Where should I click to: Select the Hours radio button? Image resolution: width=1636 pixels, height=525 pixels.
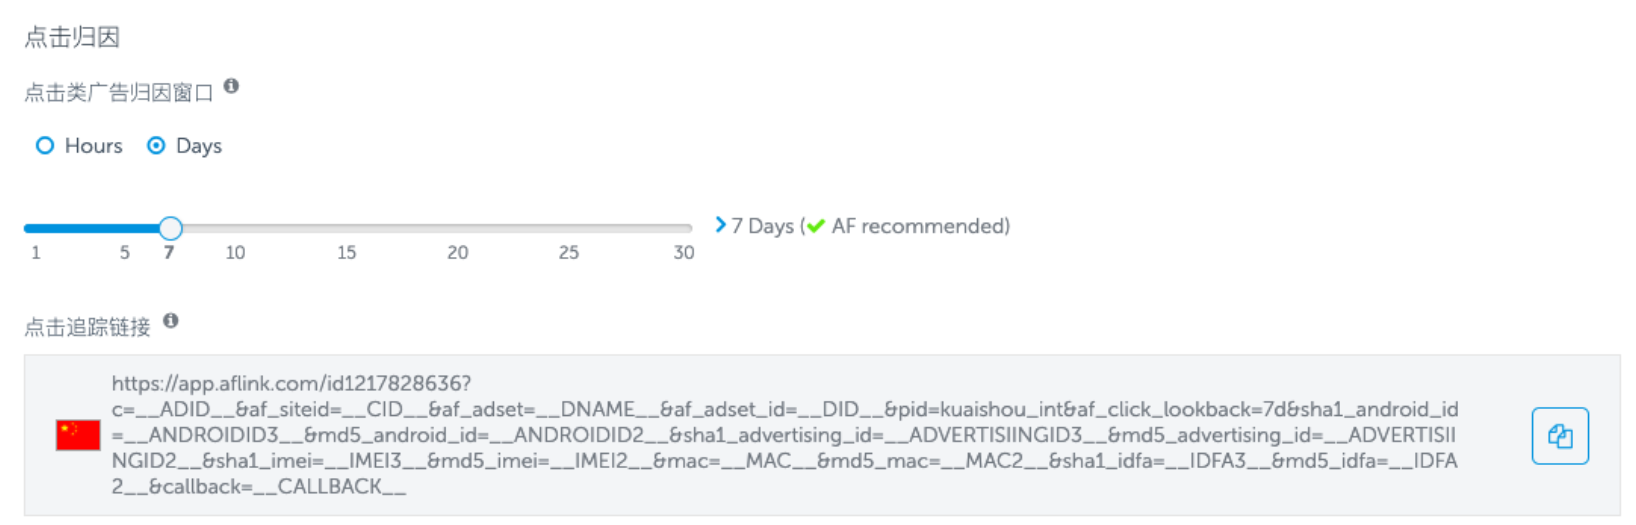point(45,146)
